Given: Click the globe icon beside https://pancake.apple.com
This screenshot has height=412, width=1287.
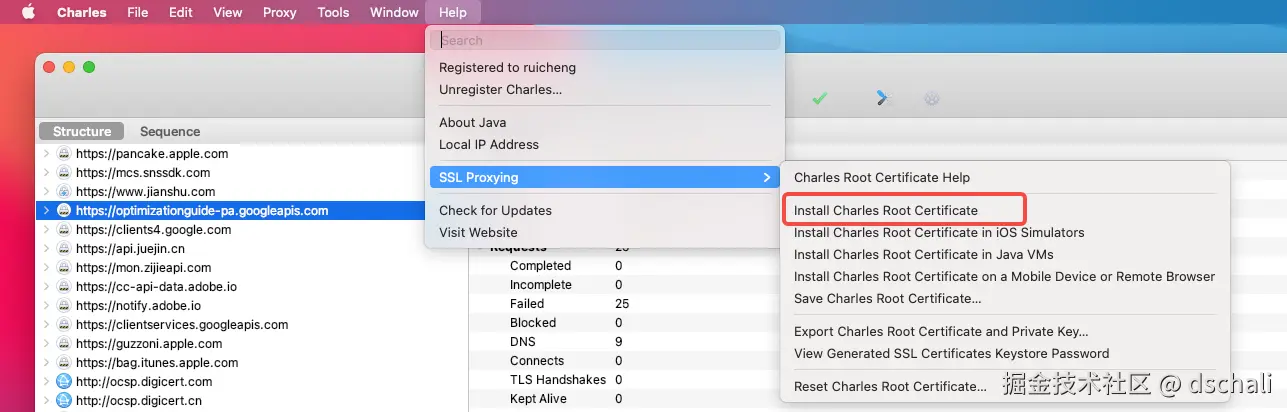Looking at the screenshot, I should pos(64,154).
